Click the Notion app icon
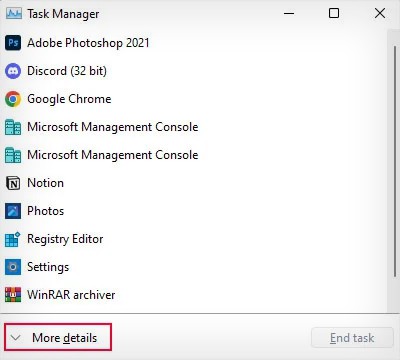400x360 pixels. point(13,183)
